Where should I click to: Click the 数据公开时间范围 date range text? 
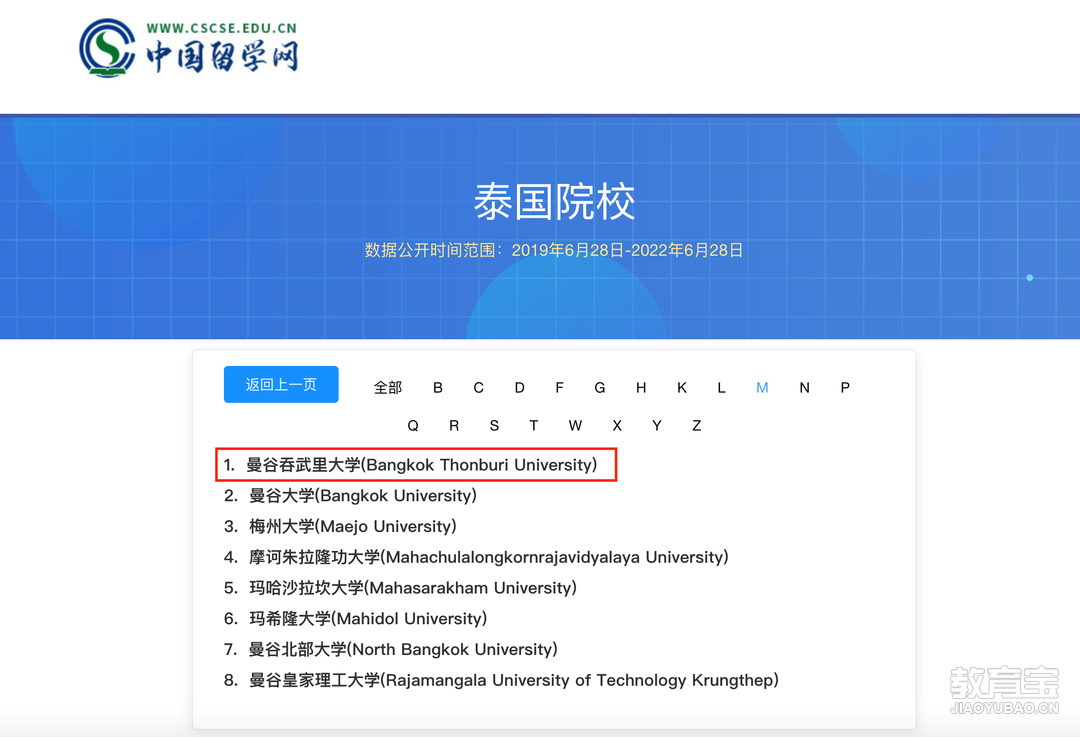(554, 250)
